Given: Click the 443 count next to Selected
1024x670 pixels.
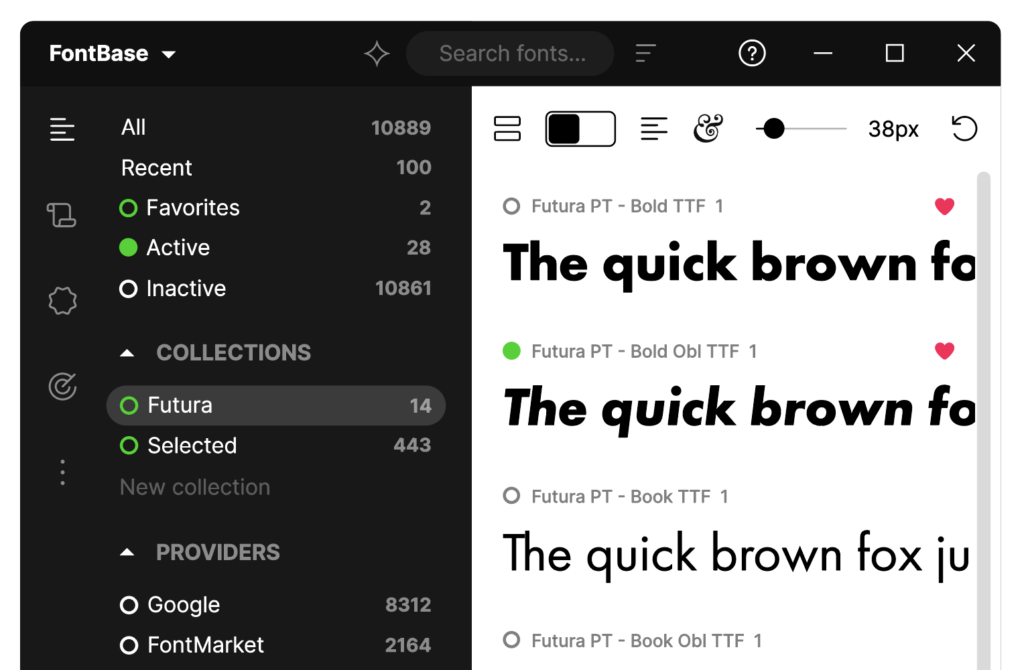Looking at the screenshot, I should pos(412,445).
